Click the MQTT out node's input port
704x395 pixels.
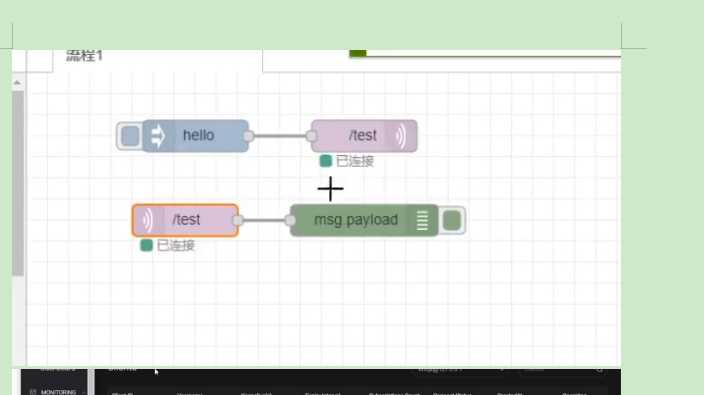(x=311, y=136)
